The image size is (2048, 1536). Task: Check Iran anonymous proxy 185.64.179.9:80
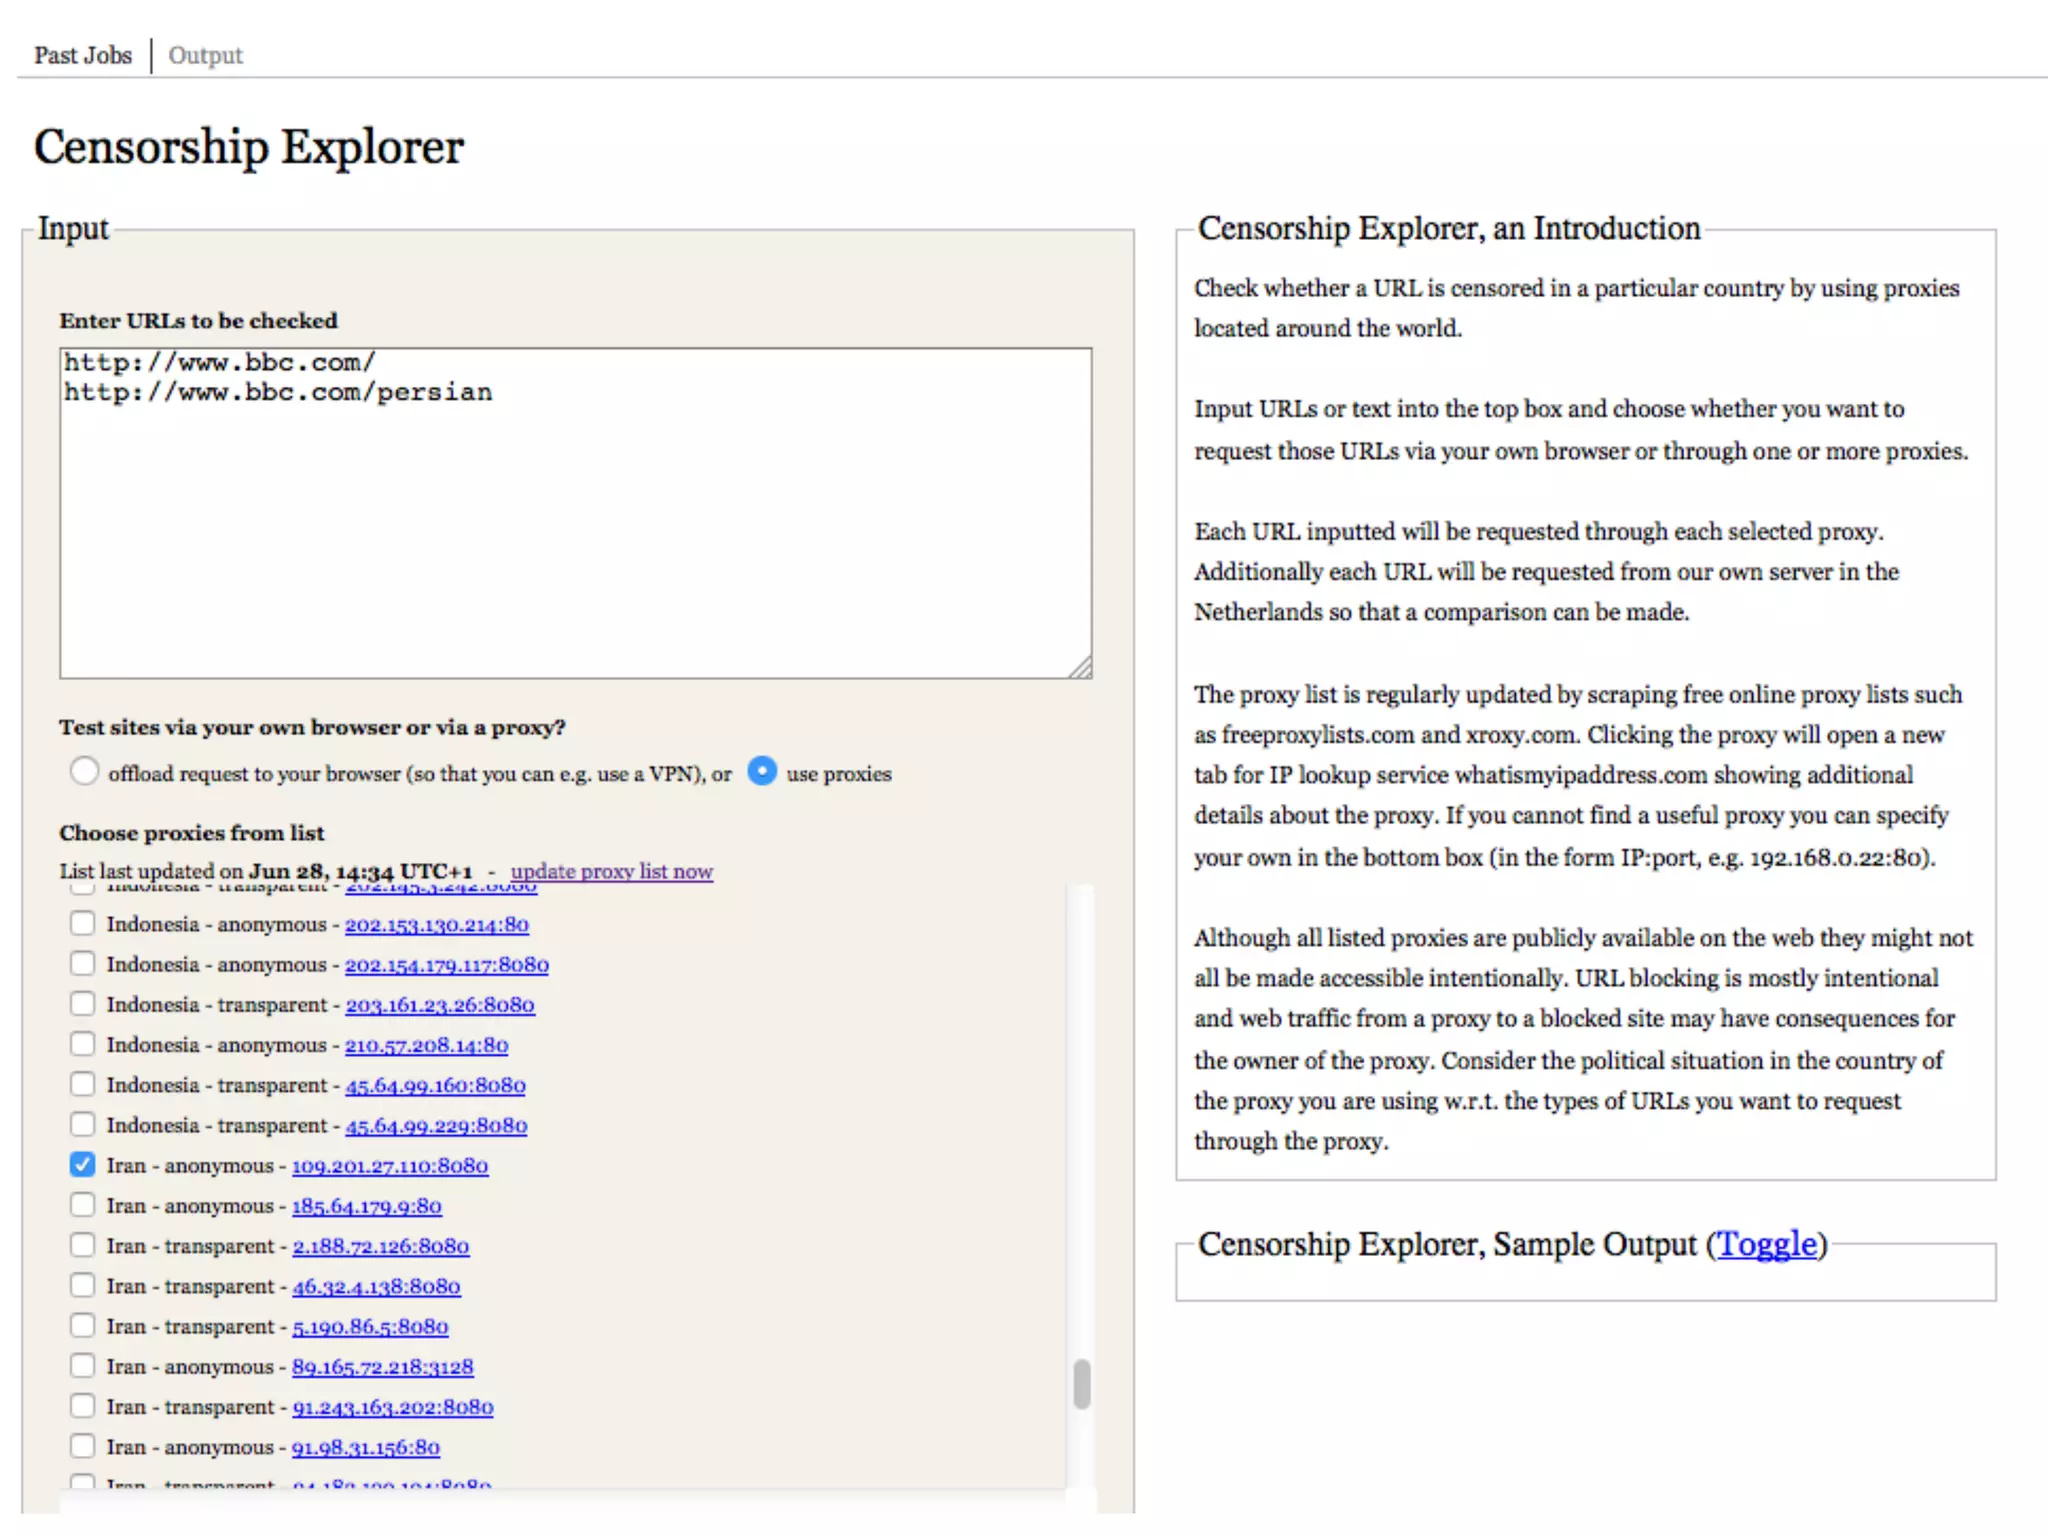[83, 1205]
